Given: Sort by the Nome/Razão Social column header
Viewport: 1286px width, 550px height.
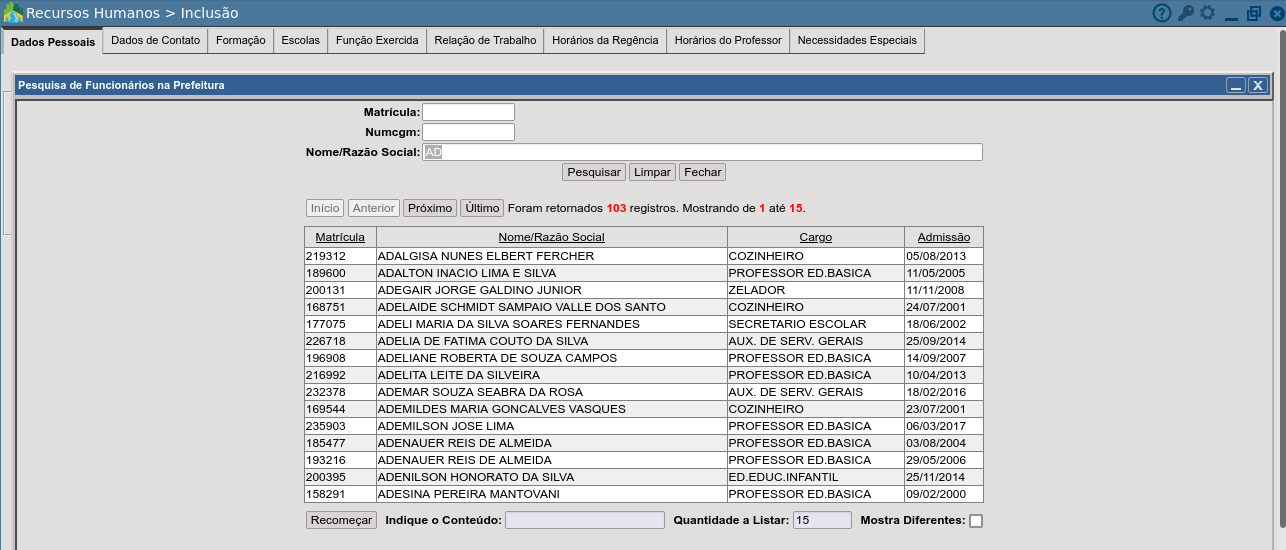Looking at the screenshot, I should pos(551,237).
